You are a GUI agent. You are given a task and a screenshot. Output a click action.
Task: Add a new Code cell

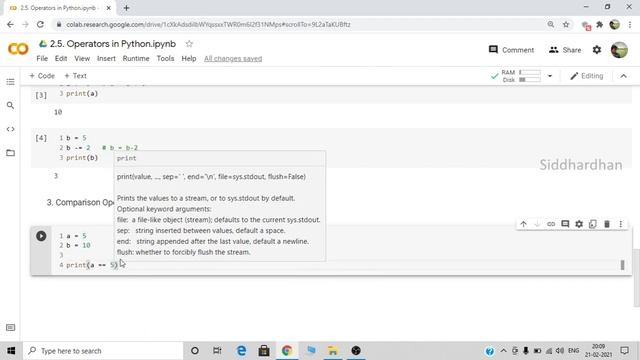coord(42,76)
